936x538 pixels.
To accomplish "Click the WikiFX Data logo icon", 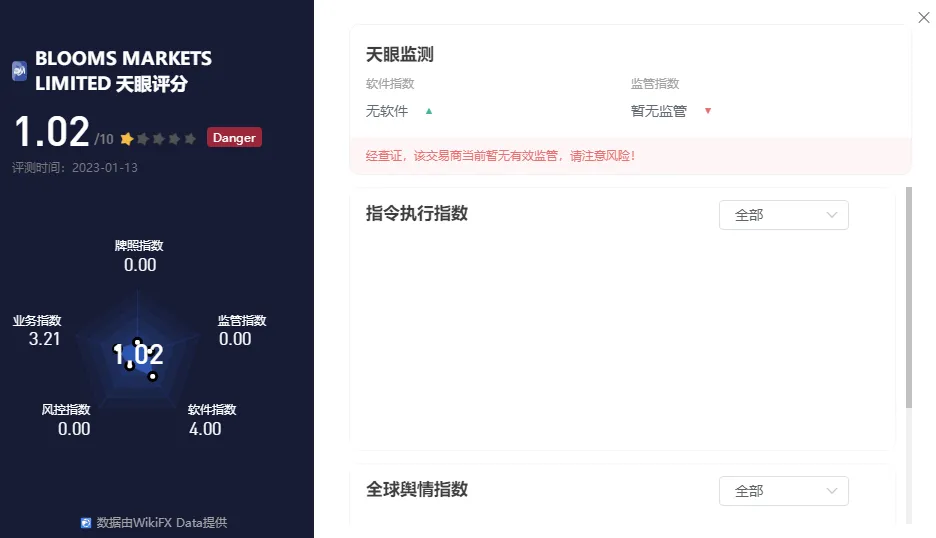I will 86,523.
